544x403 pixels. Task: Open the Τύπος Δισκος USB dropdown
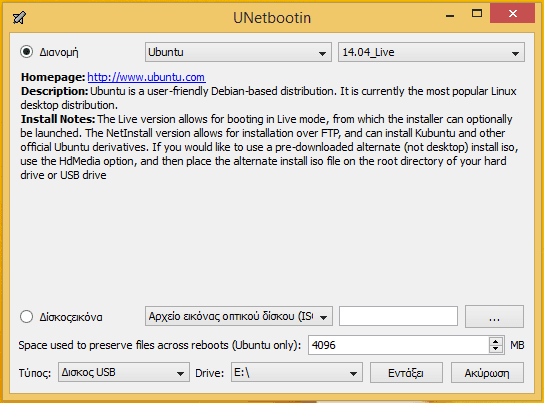coord(124,372)
